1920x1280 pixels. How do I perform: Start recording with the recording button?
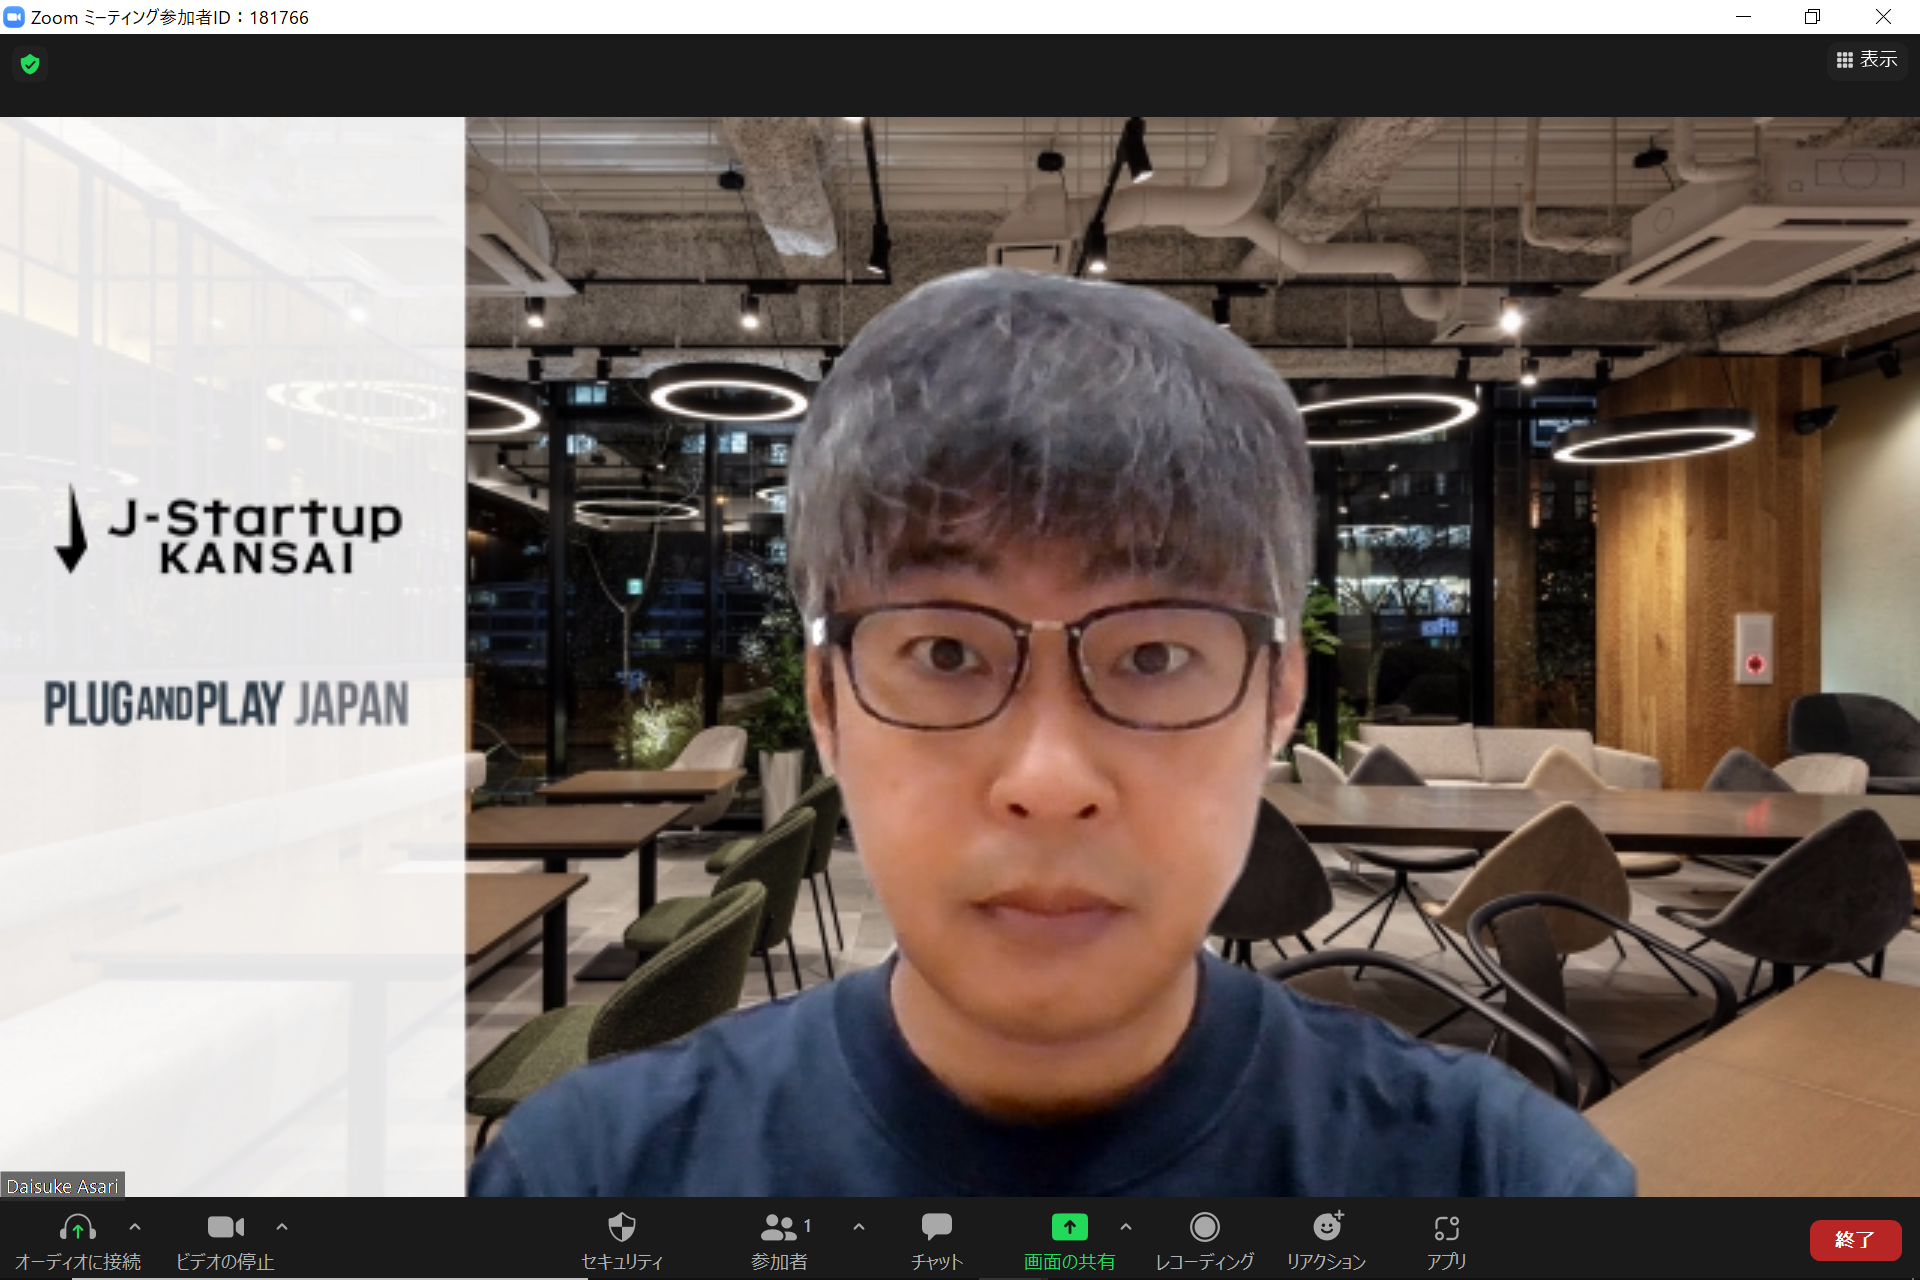pos(1204,1227)
